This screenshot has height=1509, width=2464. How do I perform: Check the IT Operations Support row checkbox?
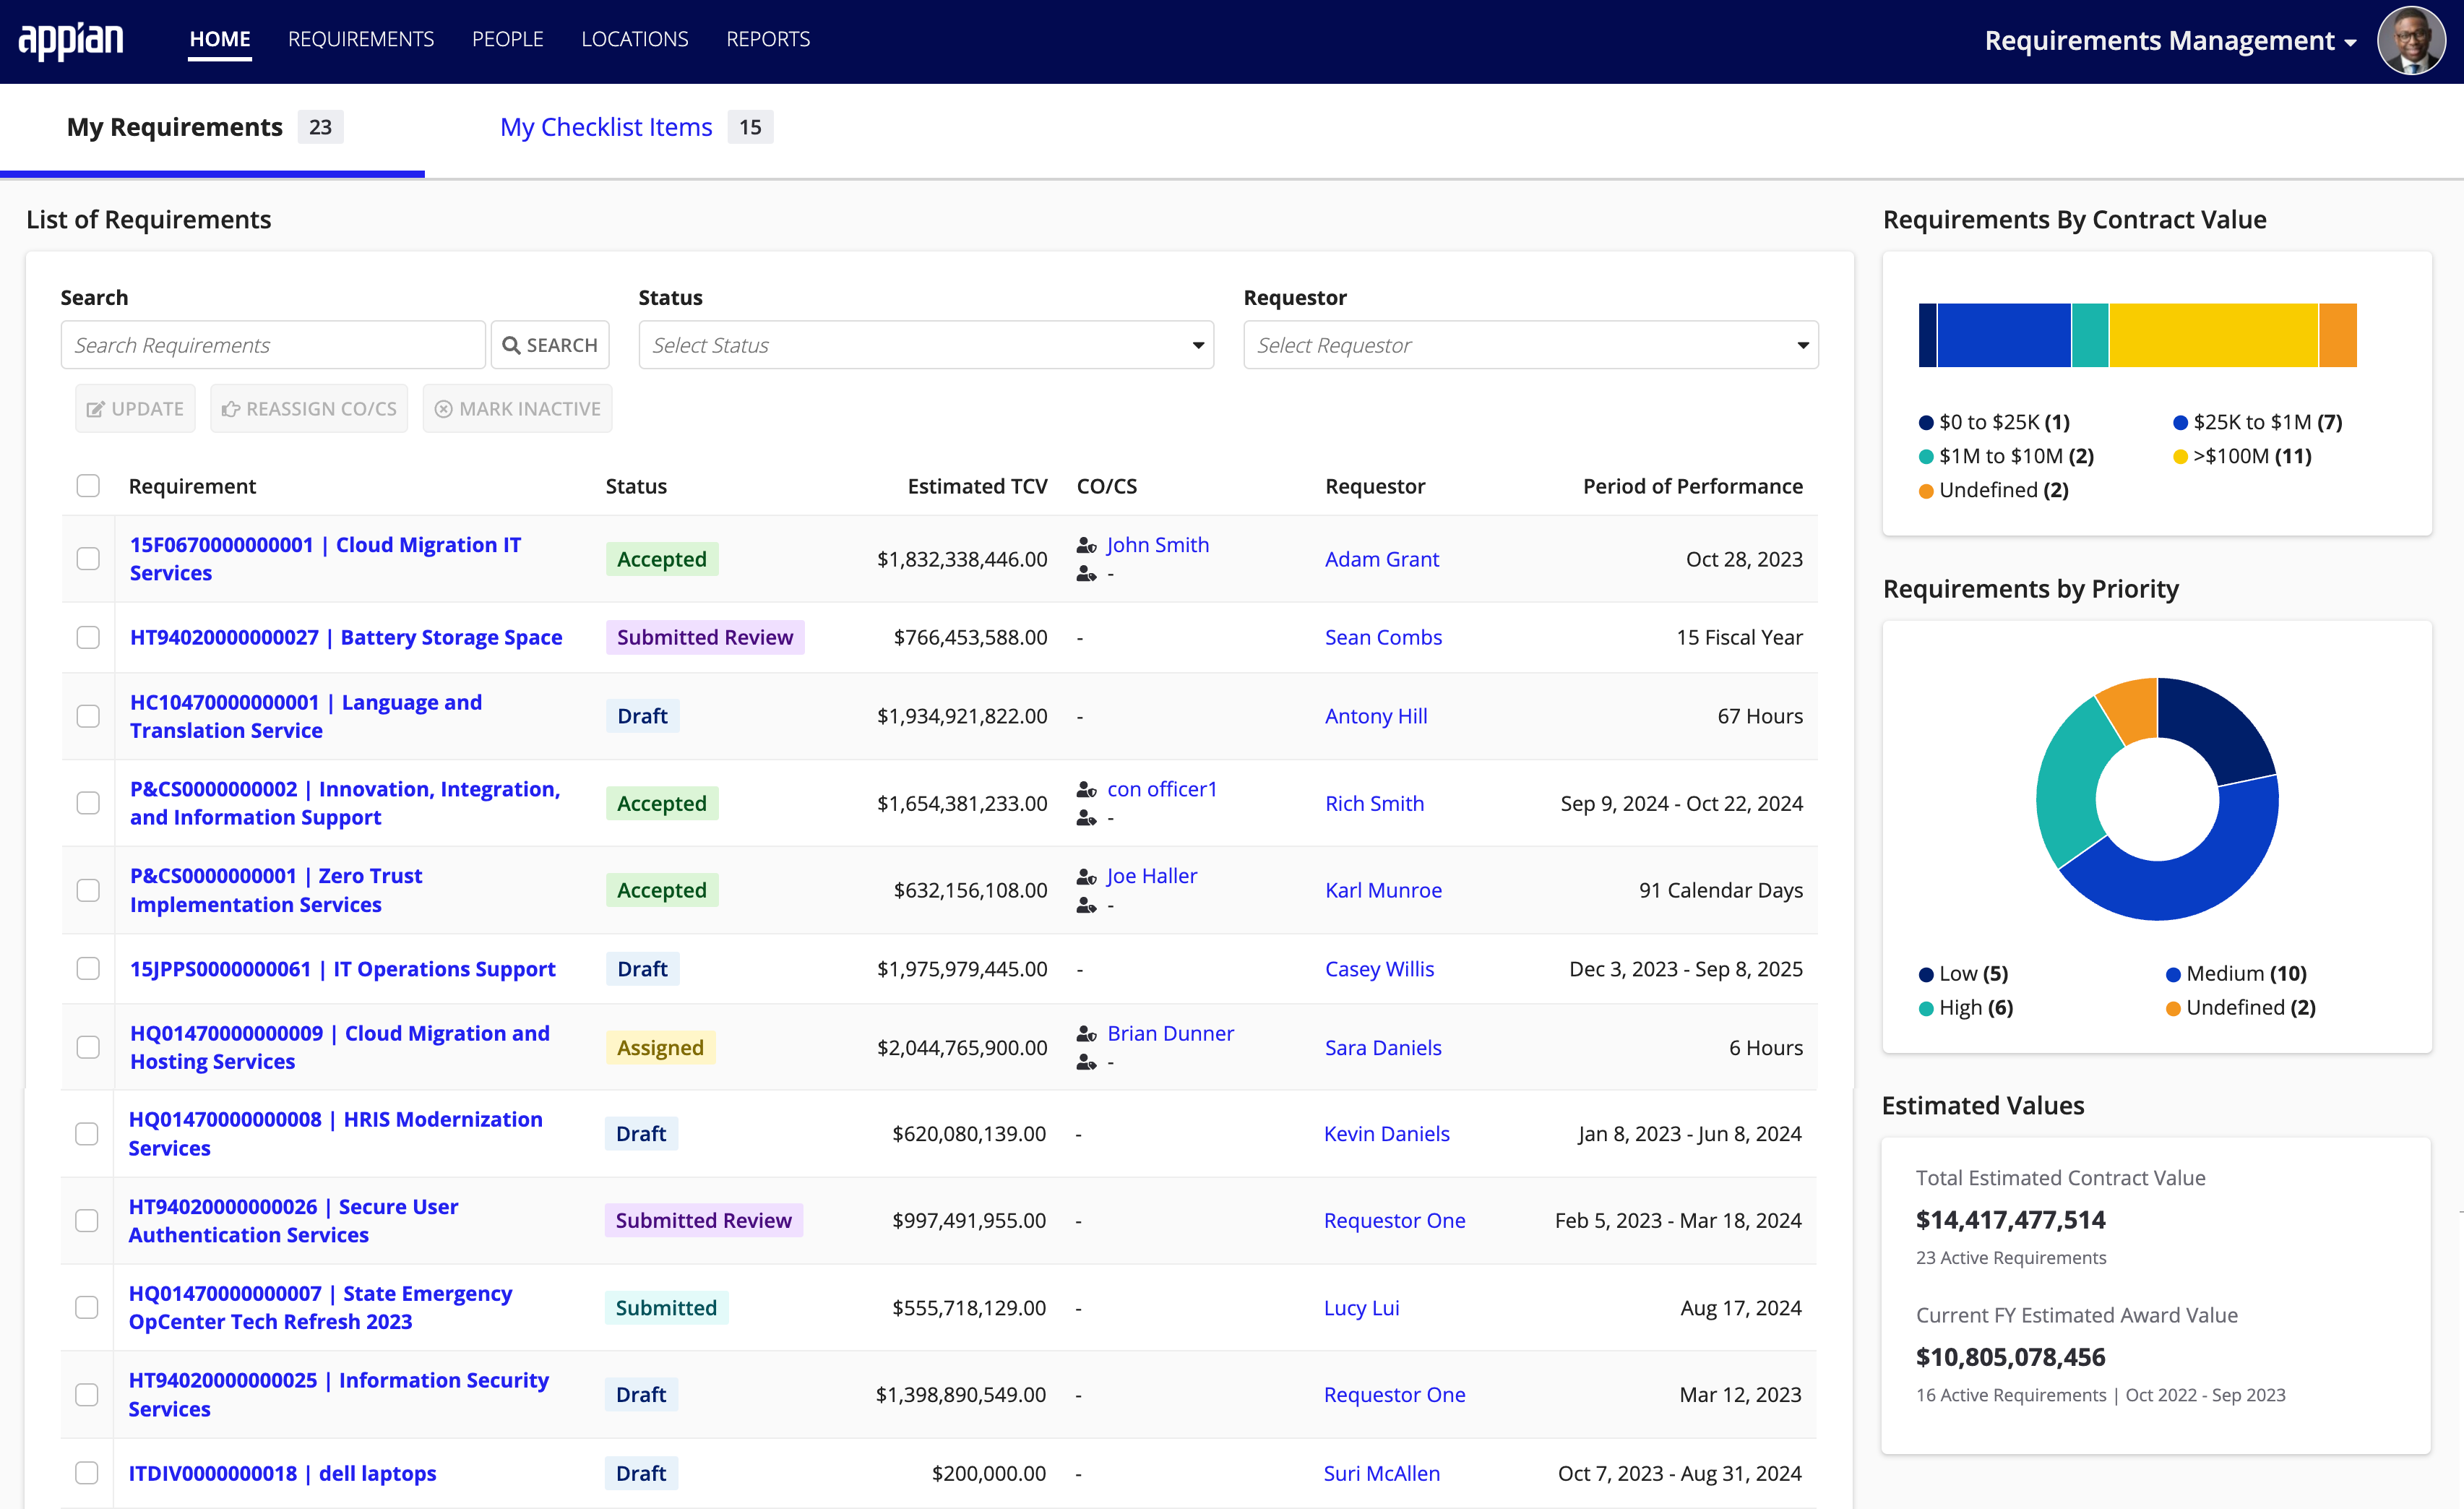88,968
